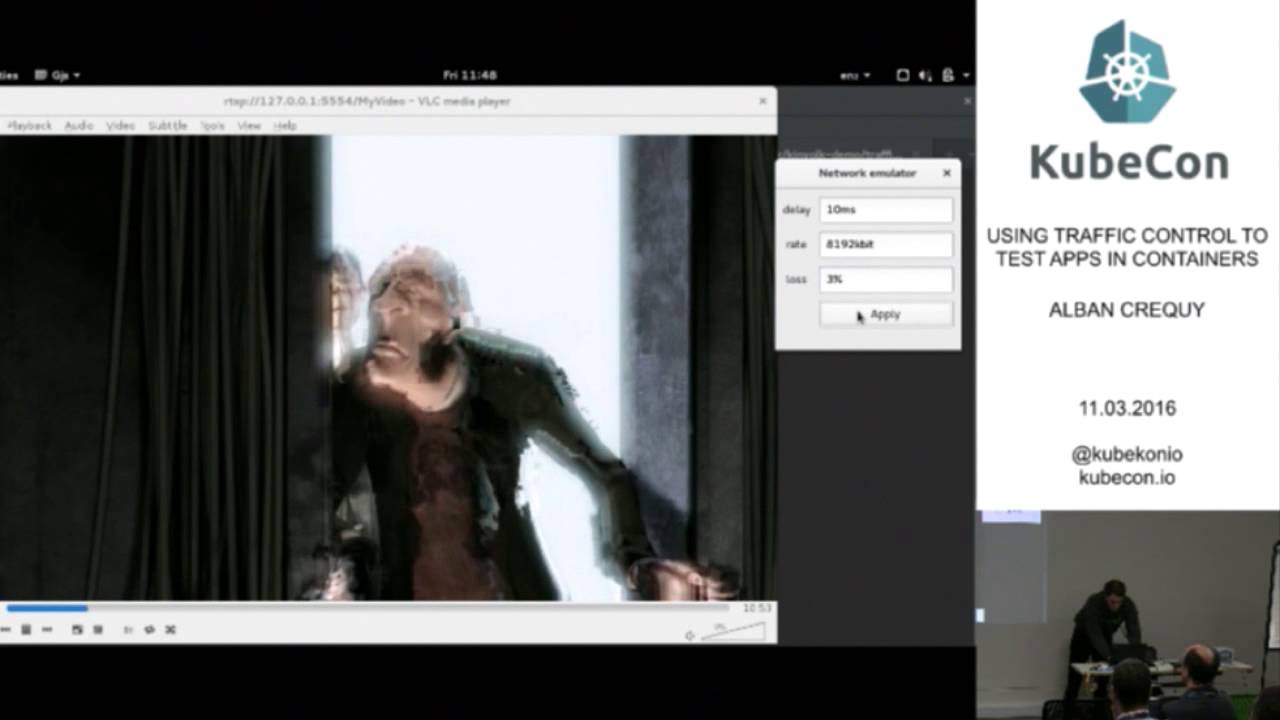Click the @kubekonio handle
Screen dimensions: 1280x720
click(x=1127, y=454)
